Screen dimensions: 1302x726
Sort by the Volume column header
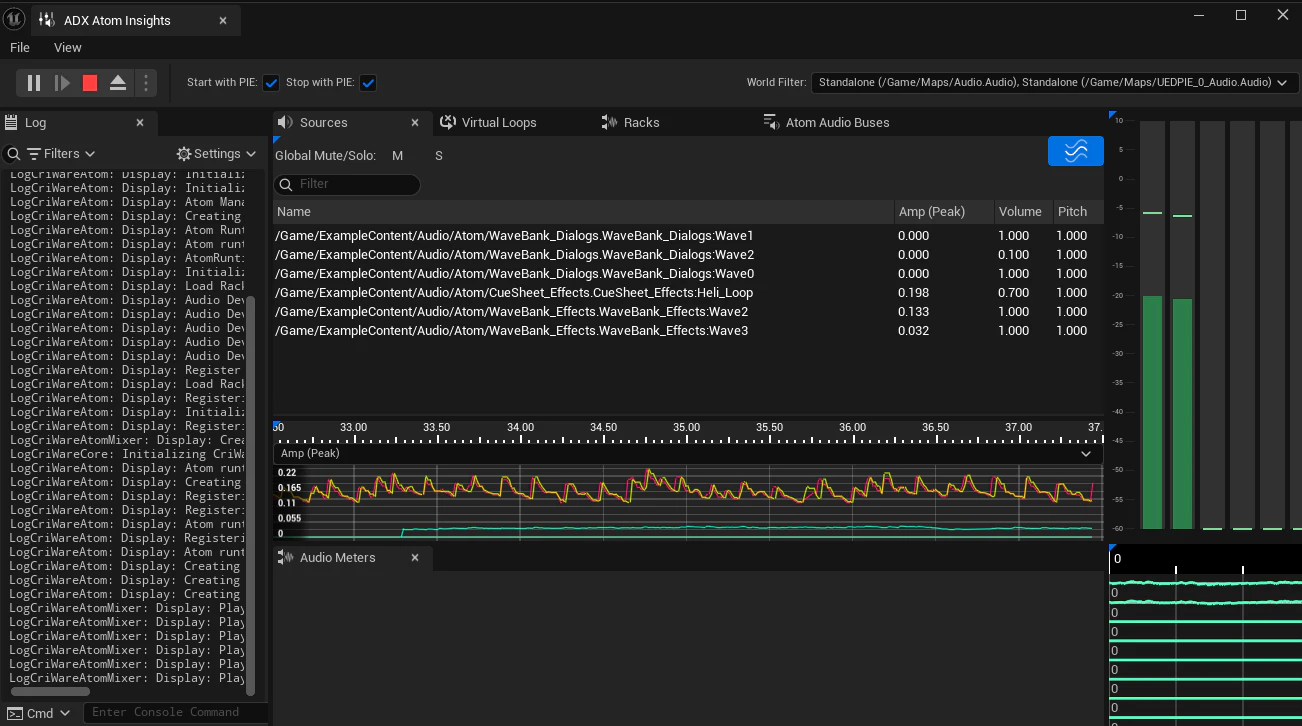tap(1023, 211)
